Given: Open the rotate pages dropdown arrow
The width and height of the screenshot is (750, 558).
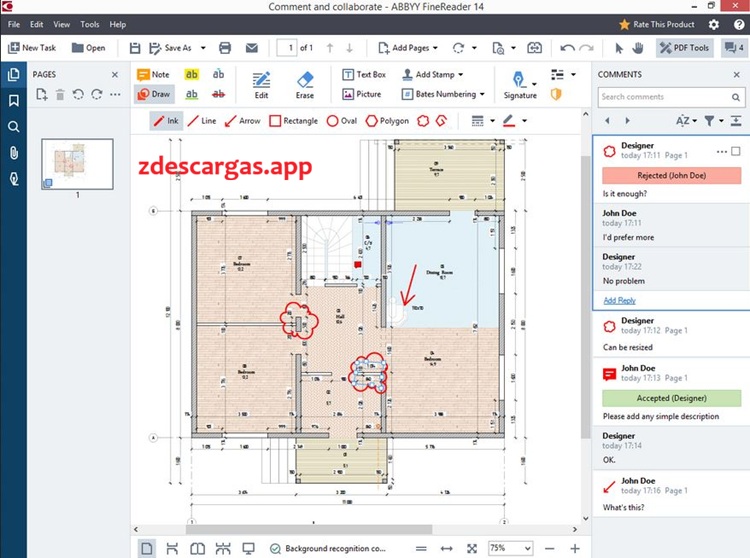Looking at the screenshot, I should pos(474,48).
